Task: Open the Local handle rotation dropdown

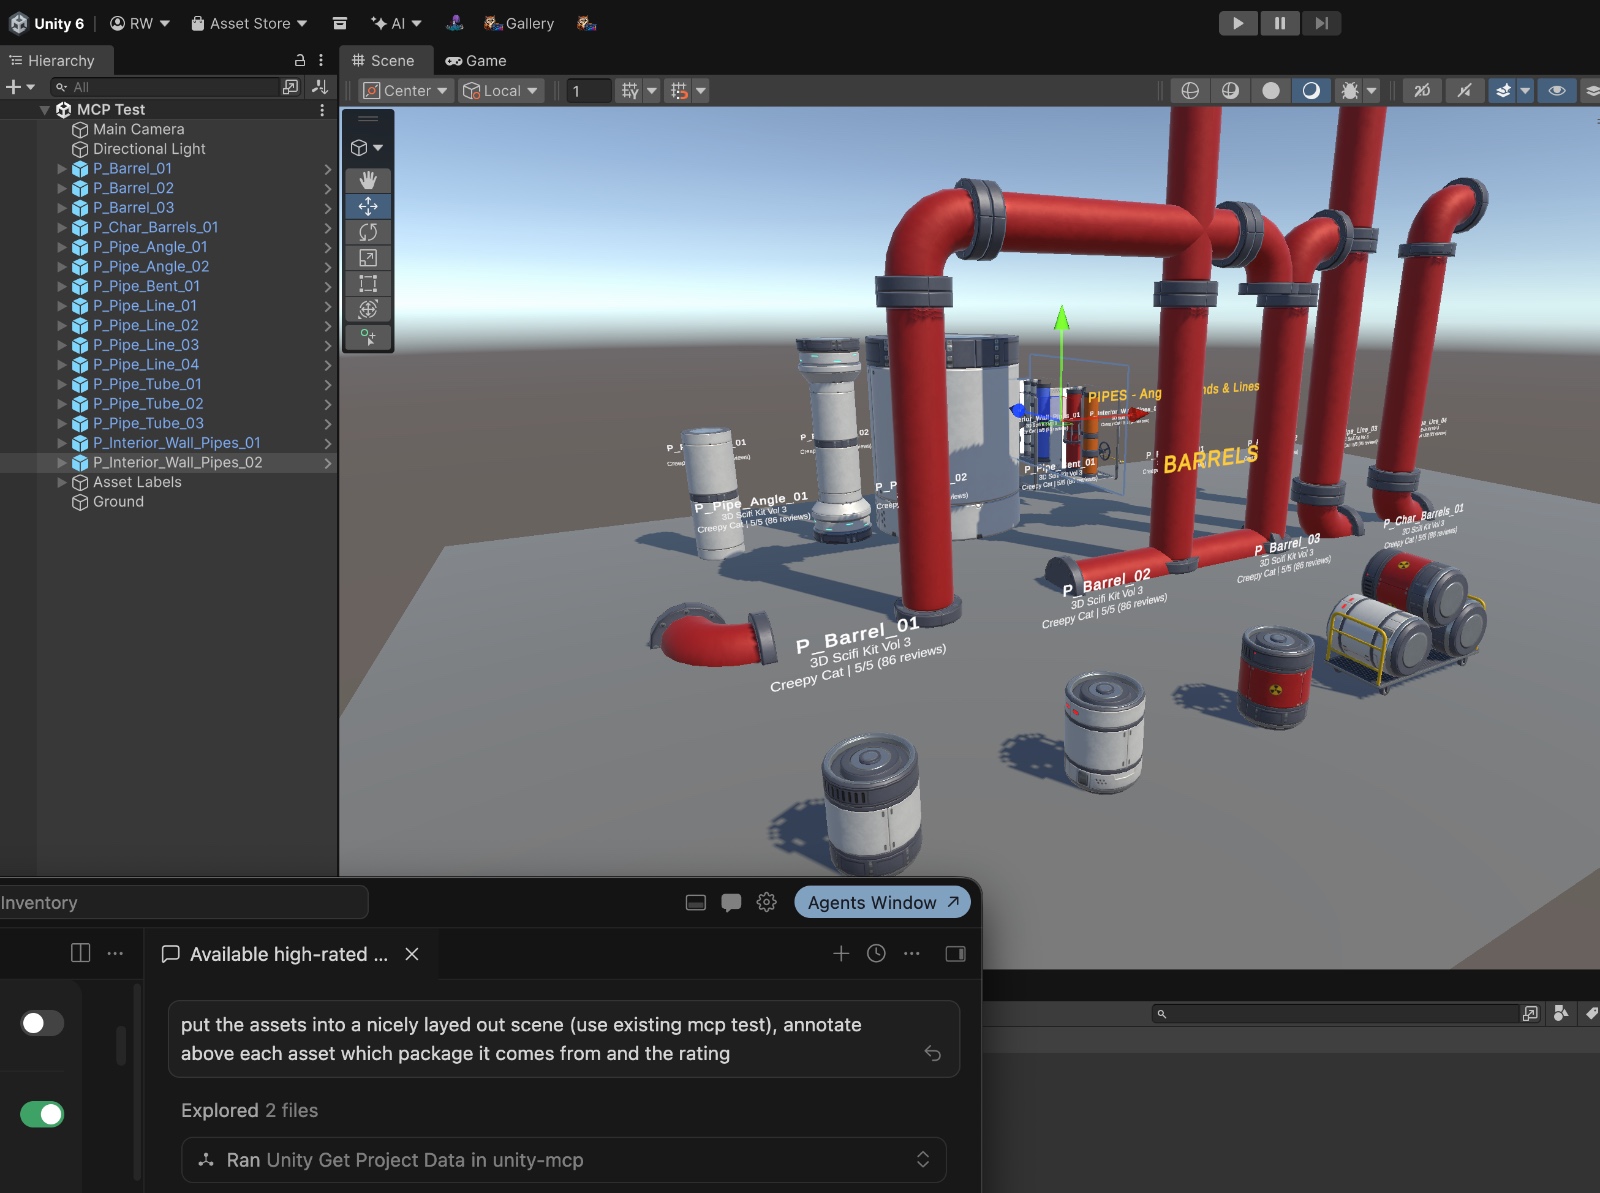Action: click(501, 91)
